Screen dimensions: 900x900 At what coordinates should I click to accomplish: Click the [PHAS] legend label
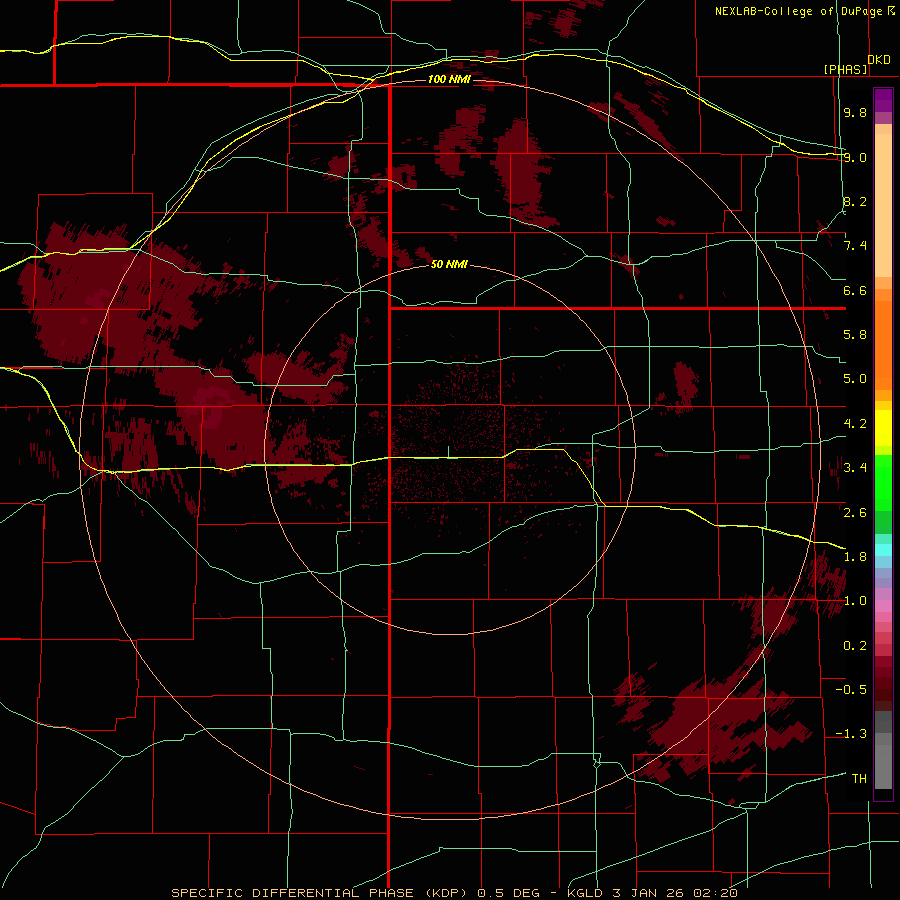(x=845, y=69)
